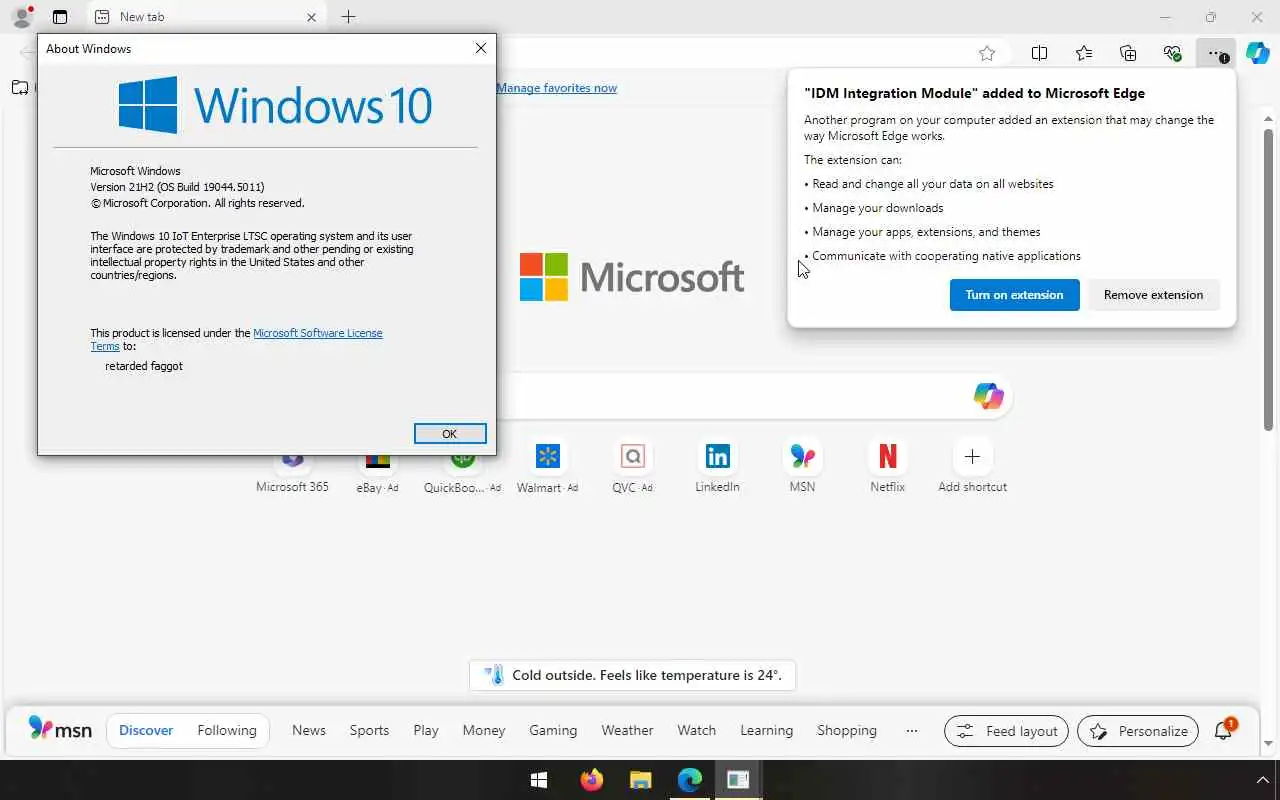Open the Walmart shortcut tile

[547, 468]
